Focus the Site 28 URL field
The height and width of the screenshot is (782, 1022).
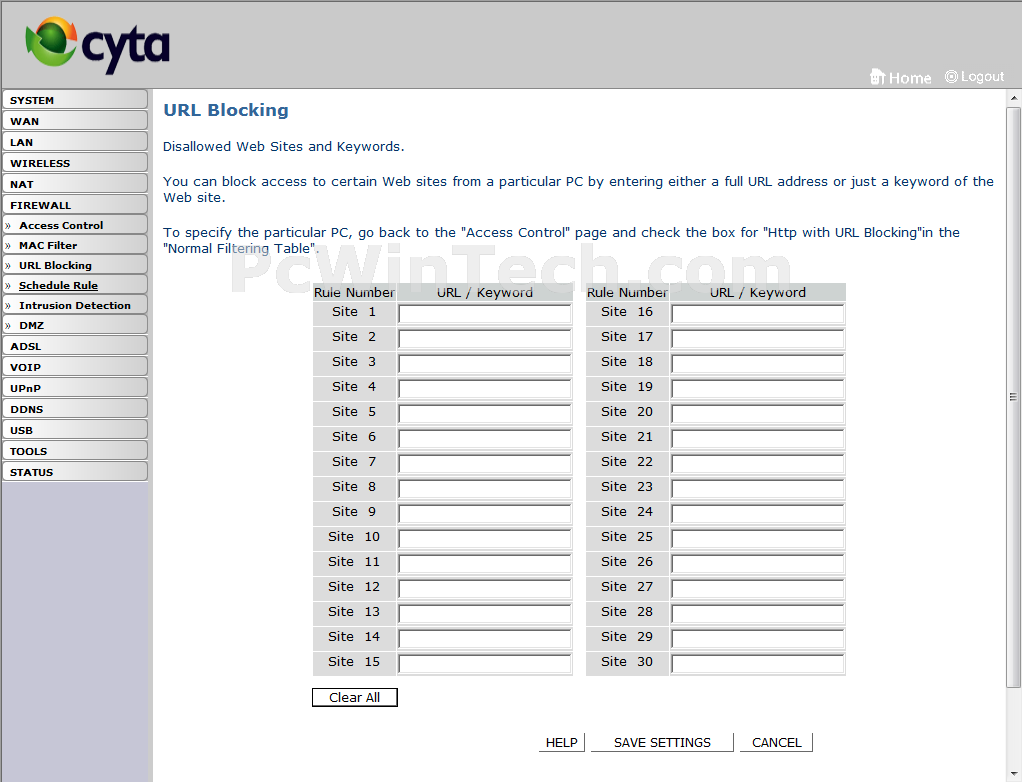[x=758, y=615]
